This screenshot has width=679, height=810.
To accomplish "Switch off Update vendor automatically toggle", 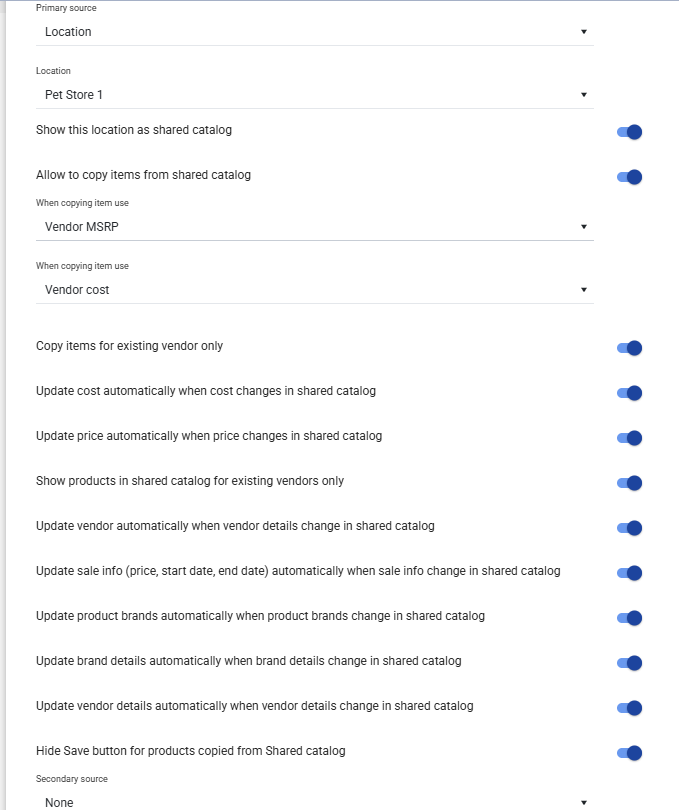I will pos(629,528).
